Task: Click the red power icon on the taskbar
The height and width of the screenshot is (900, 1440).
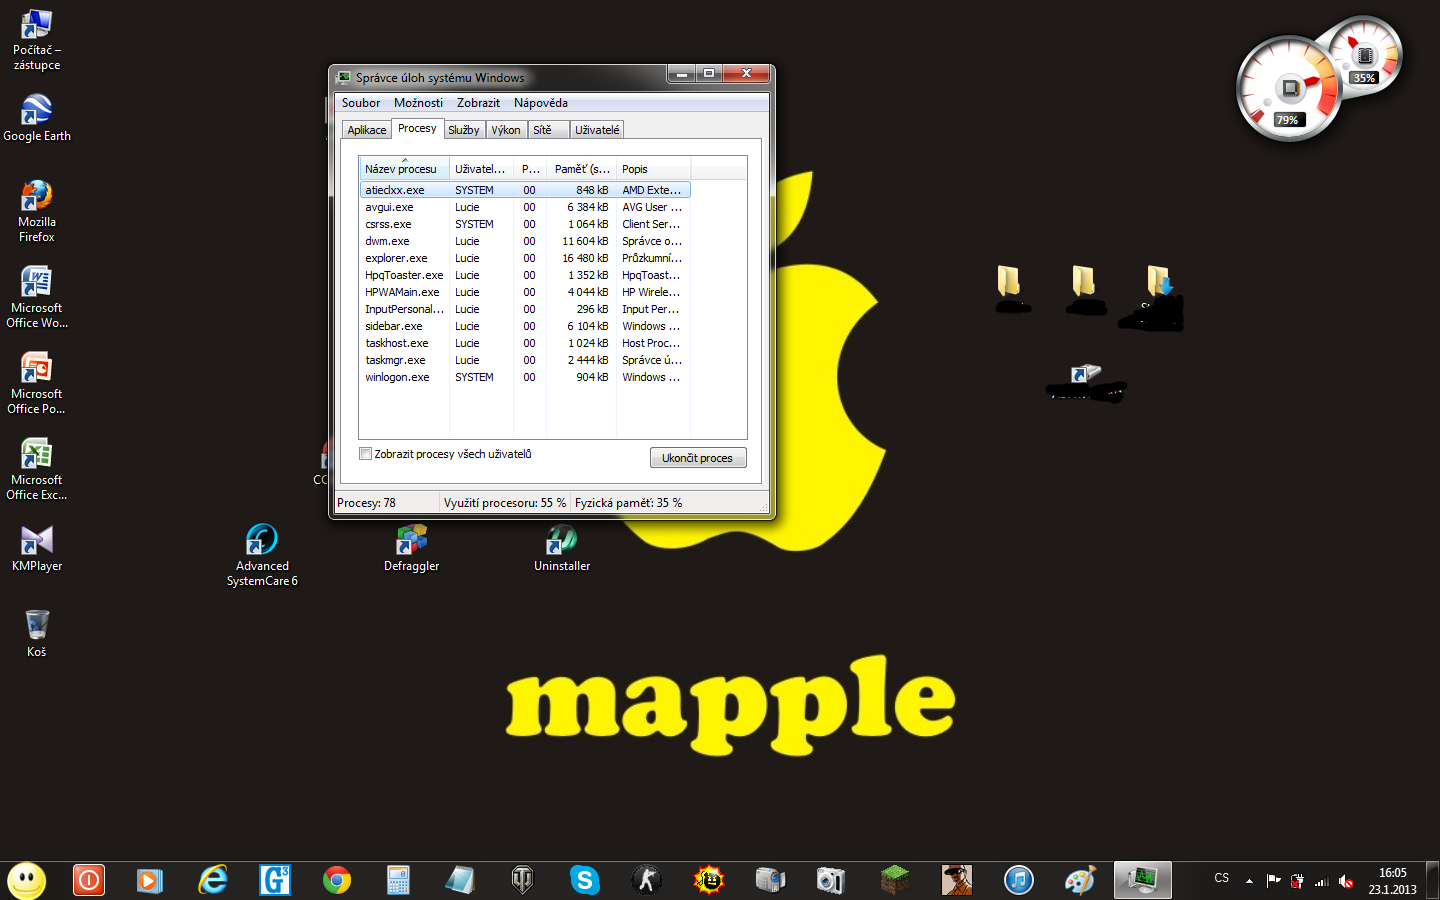Action: pos(89,880)
